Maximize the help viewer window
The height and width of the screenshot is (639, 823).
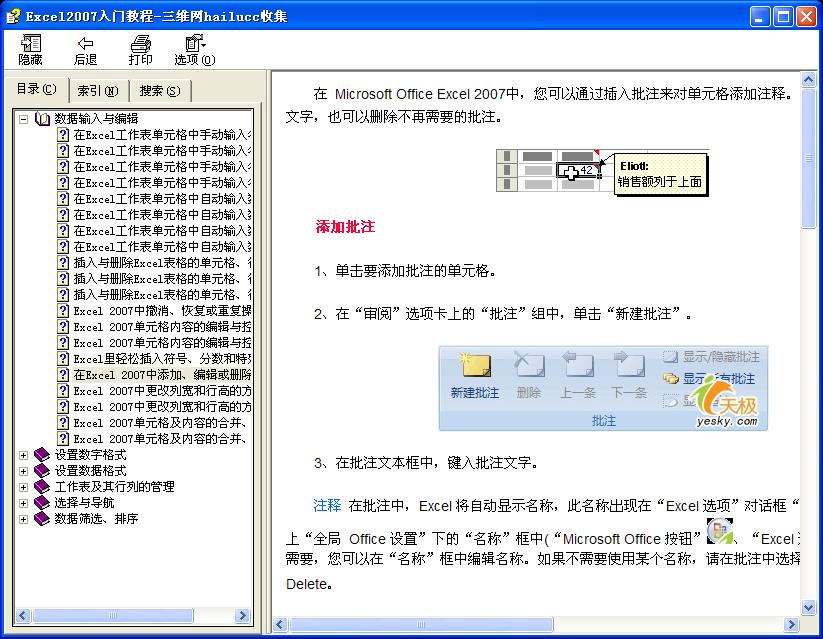pyautogui.click(x=783, y=16)
